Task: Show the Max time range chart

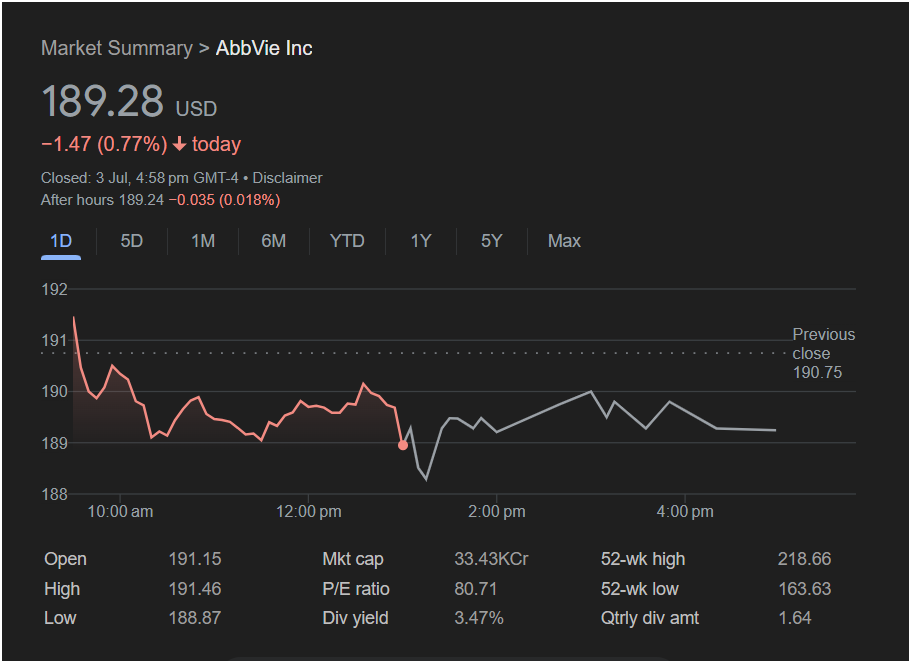Action: (x=564, y=241)
